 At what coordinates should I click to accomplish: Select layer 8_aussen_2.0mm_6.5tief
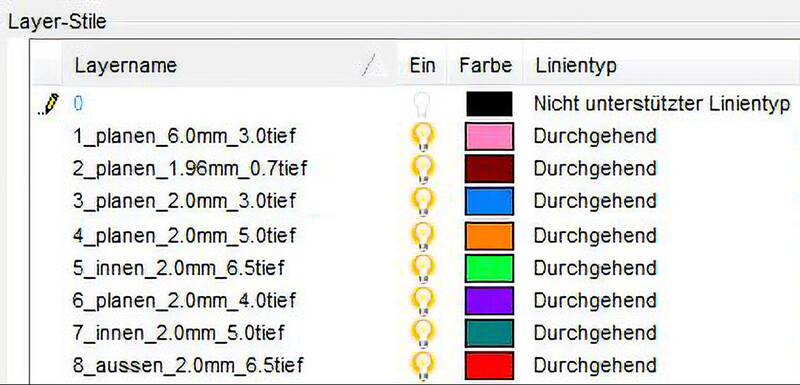188,365
